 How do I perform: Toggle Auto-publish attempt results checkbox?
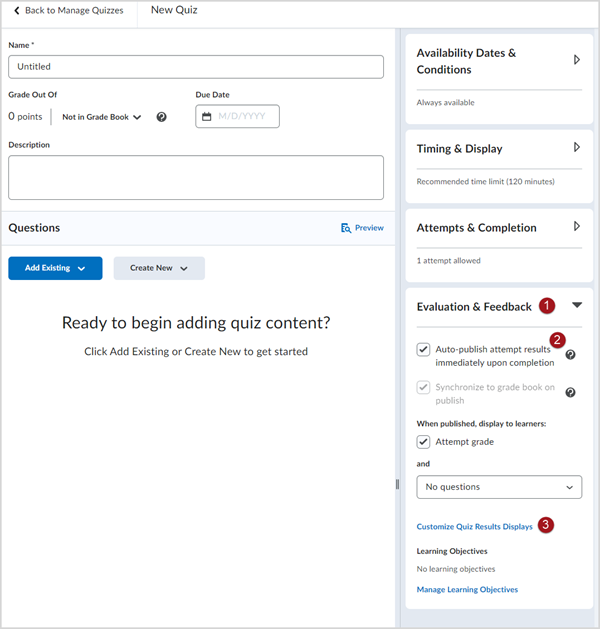423,349
